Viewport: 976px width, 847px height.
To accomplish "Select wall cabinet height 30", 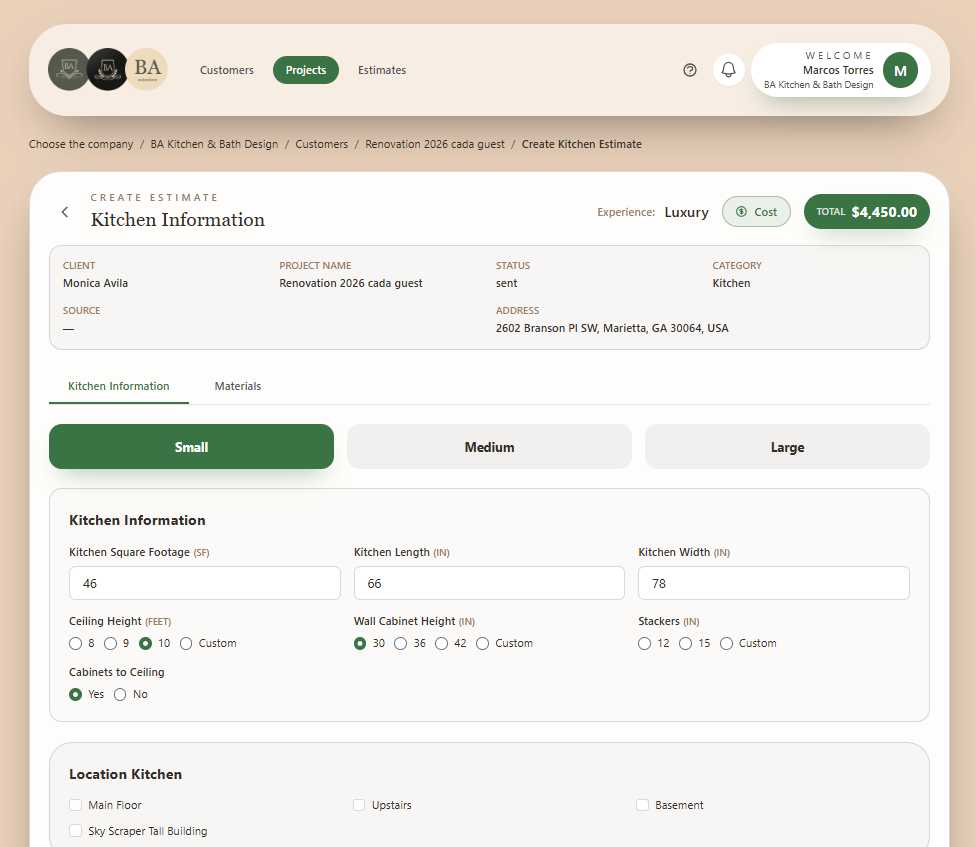I will pyautogui.click(x=360, y=643).
